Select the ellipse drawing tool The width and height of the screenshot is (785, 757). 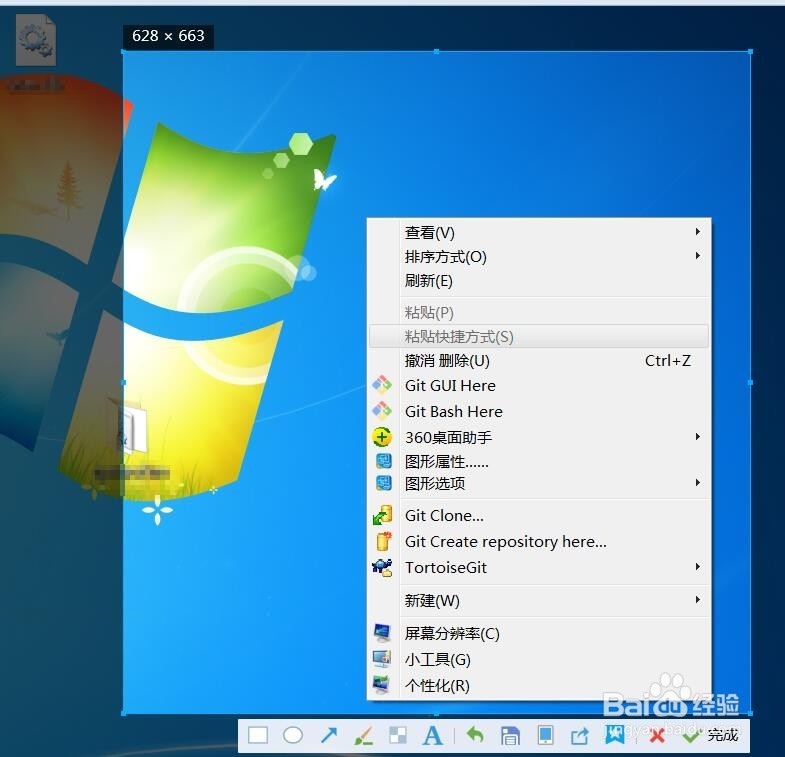point(293,735)
